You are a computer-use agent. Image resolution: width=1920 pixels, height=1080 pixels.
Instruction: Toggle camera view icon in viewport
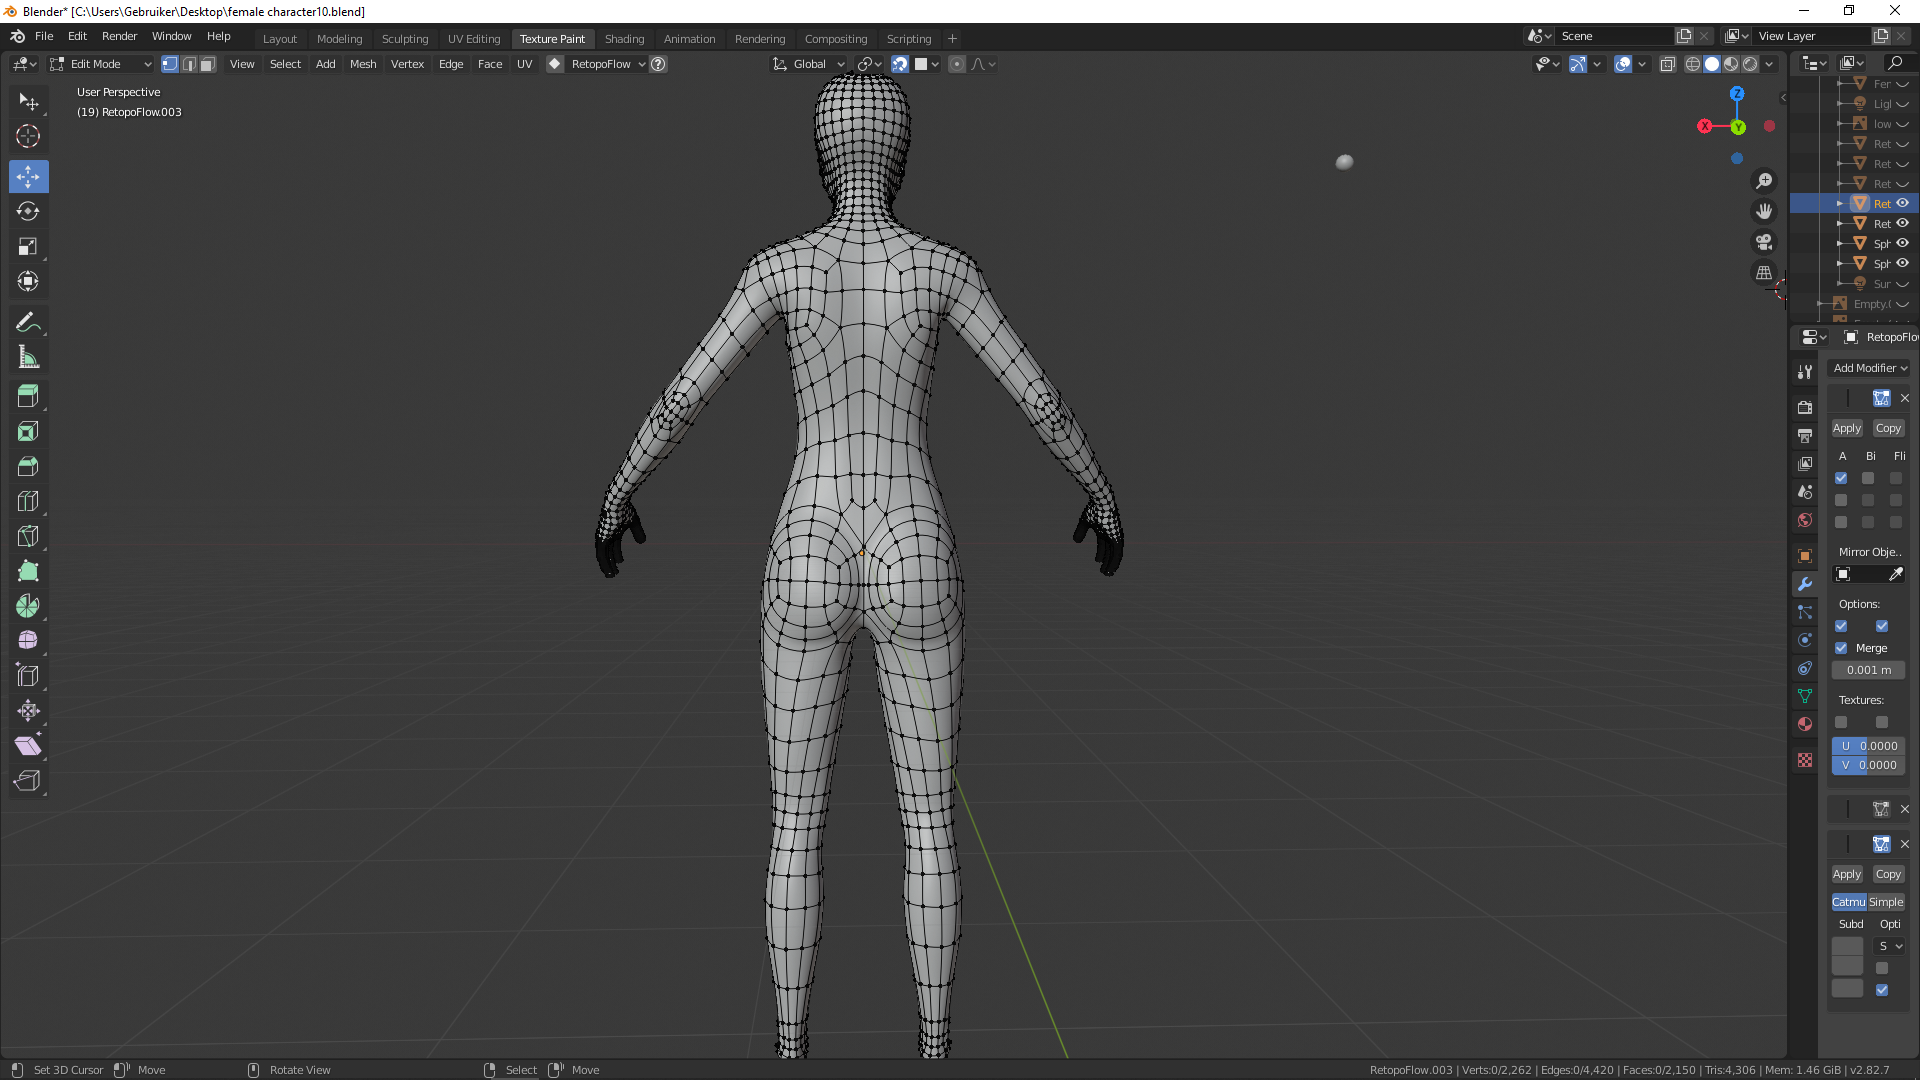pos(1764,242)
